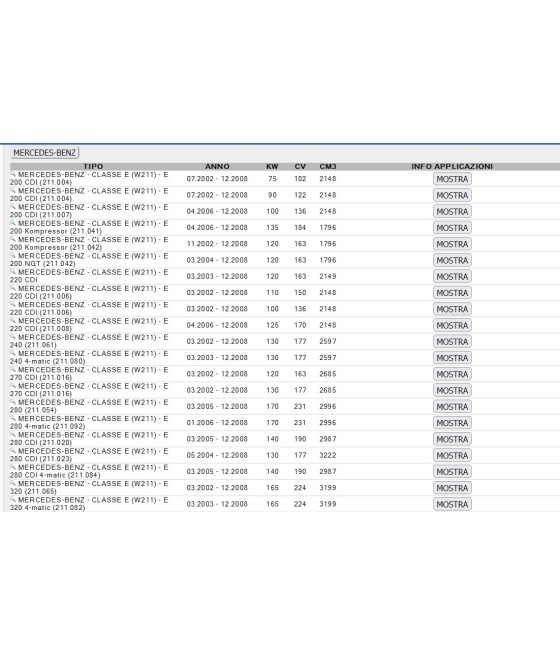Click MOSTRA for E 200 CDI 75 kW
The image size is (560, 655).
[x=452, y=179]
